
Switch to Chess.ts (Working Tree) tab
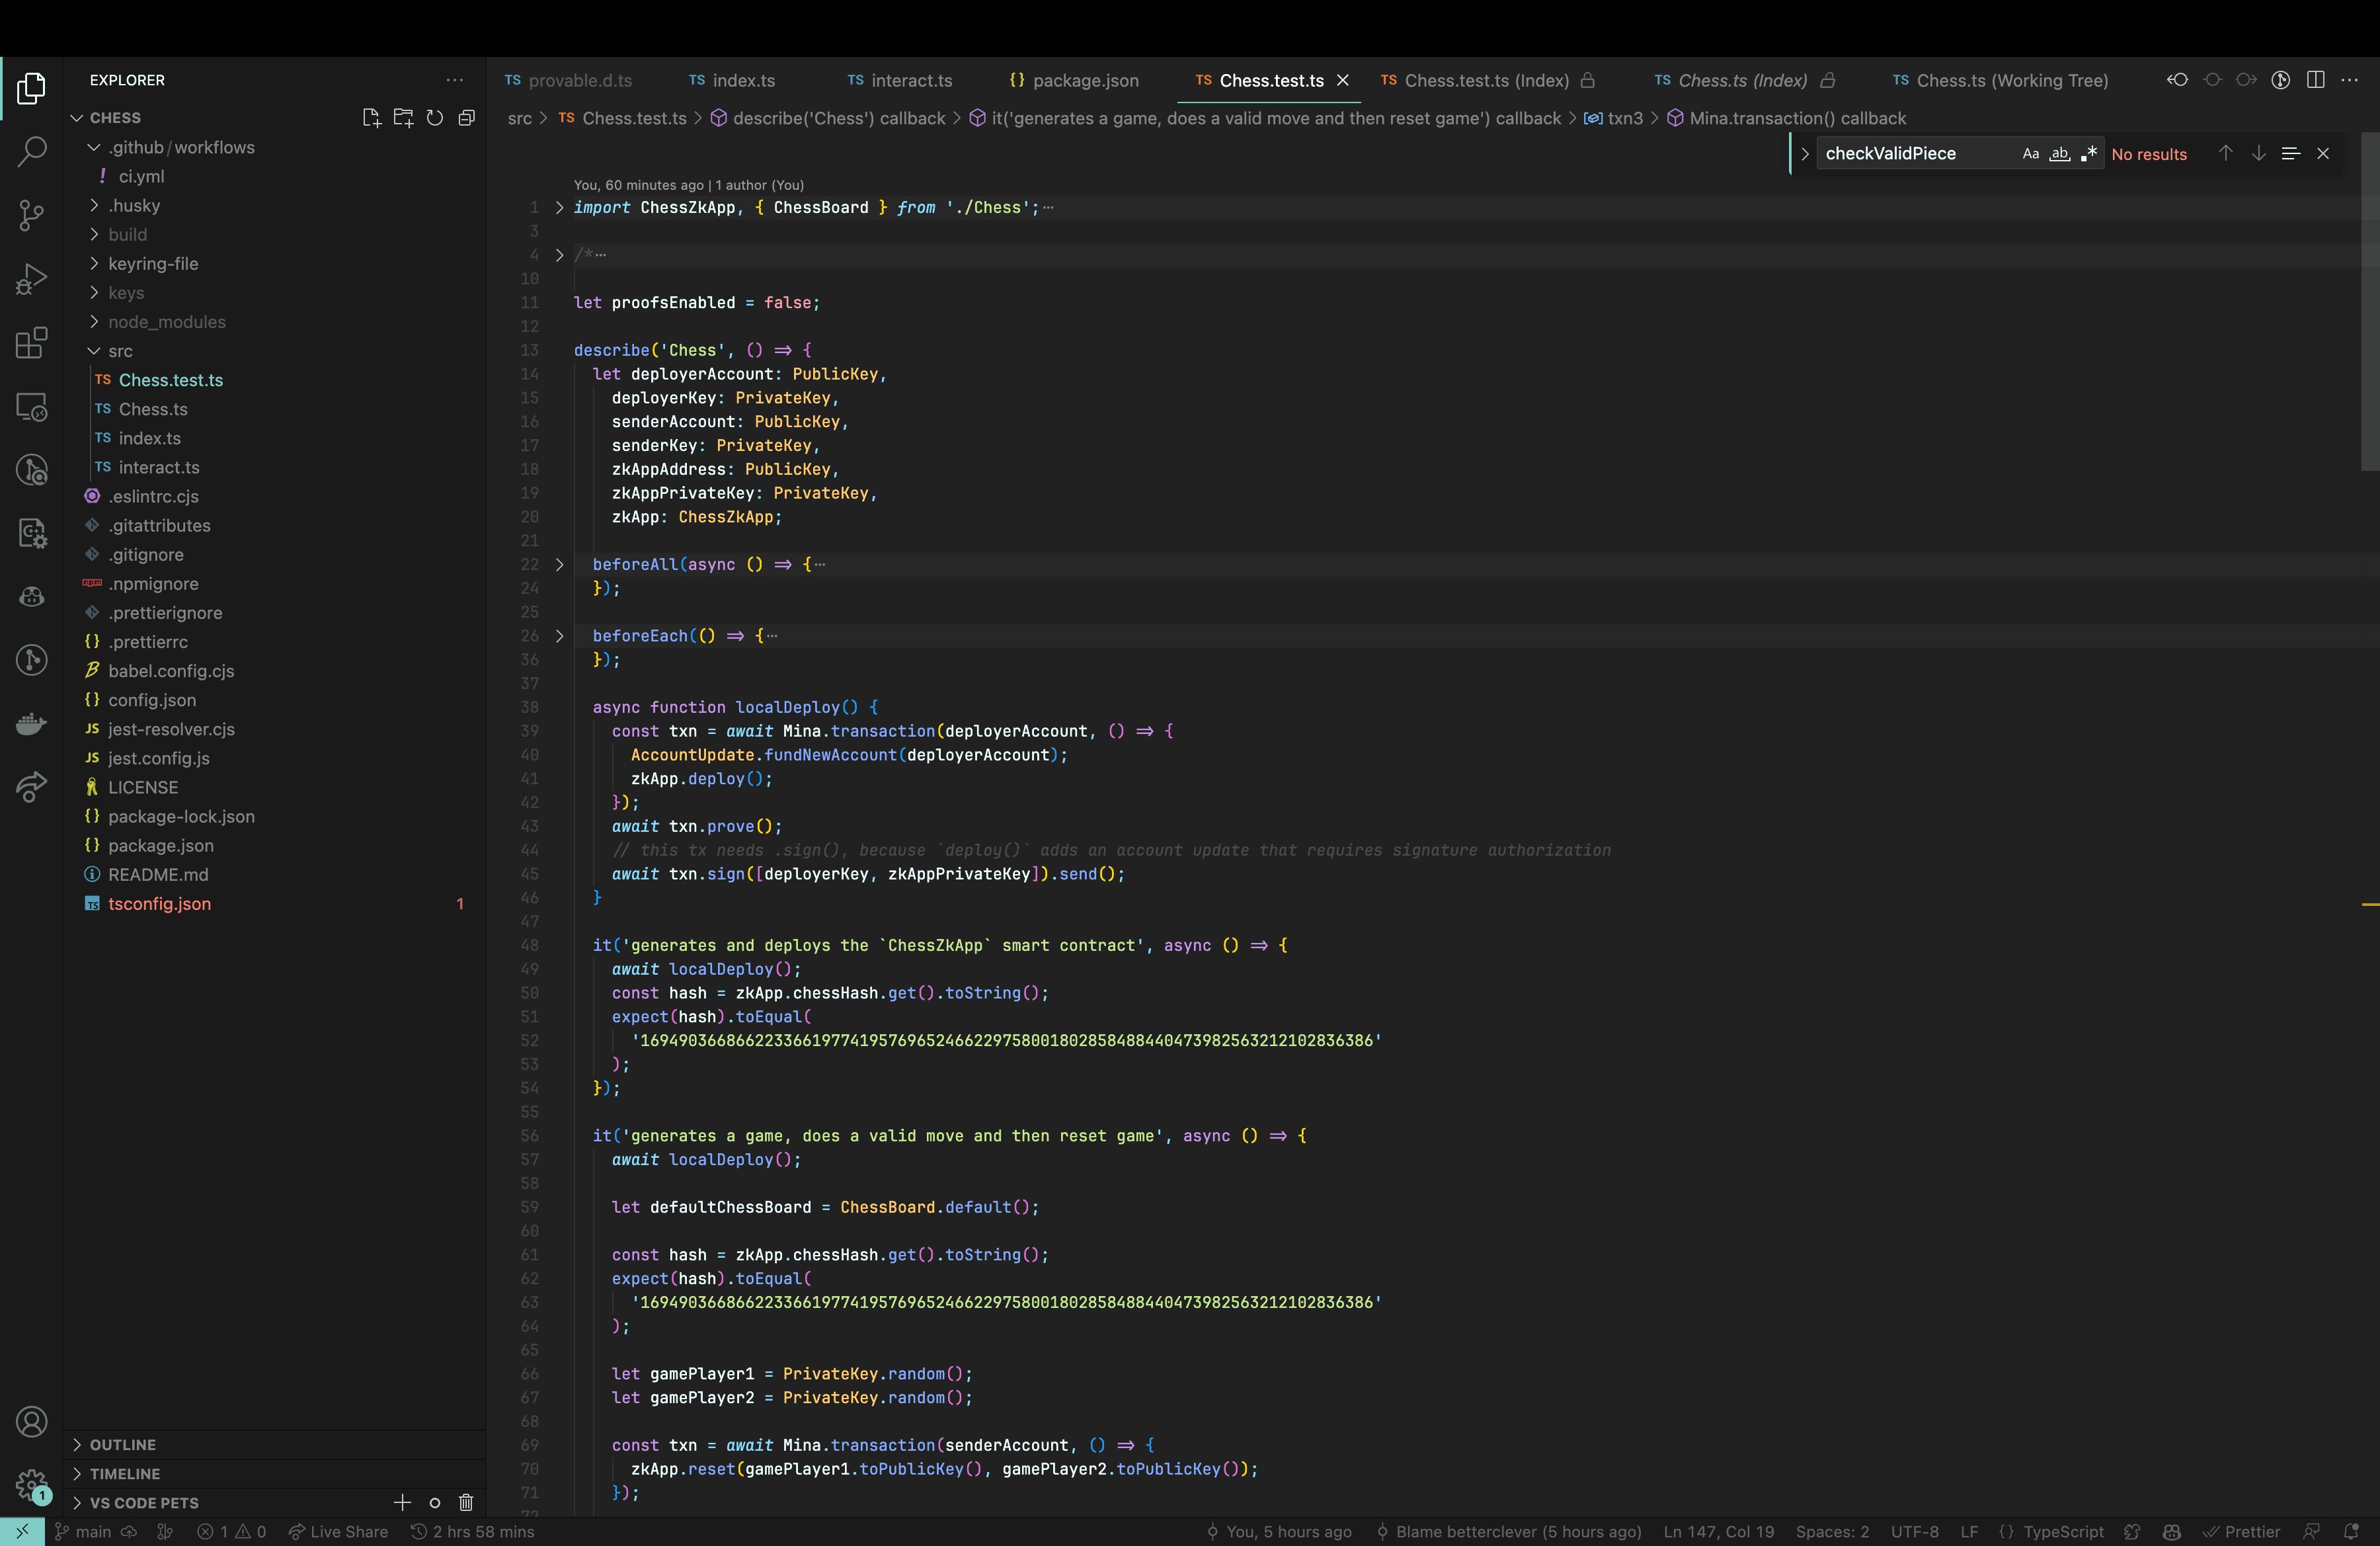pyautogui.click(x=2001, y=80)
